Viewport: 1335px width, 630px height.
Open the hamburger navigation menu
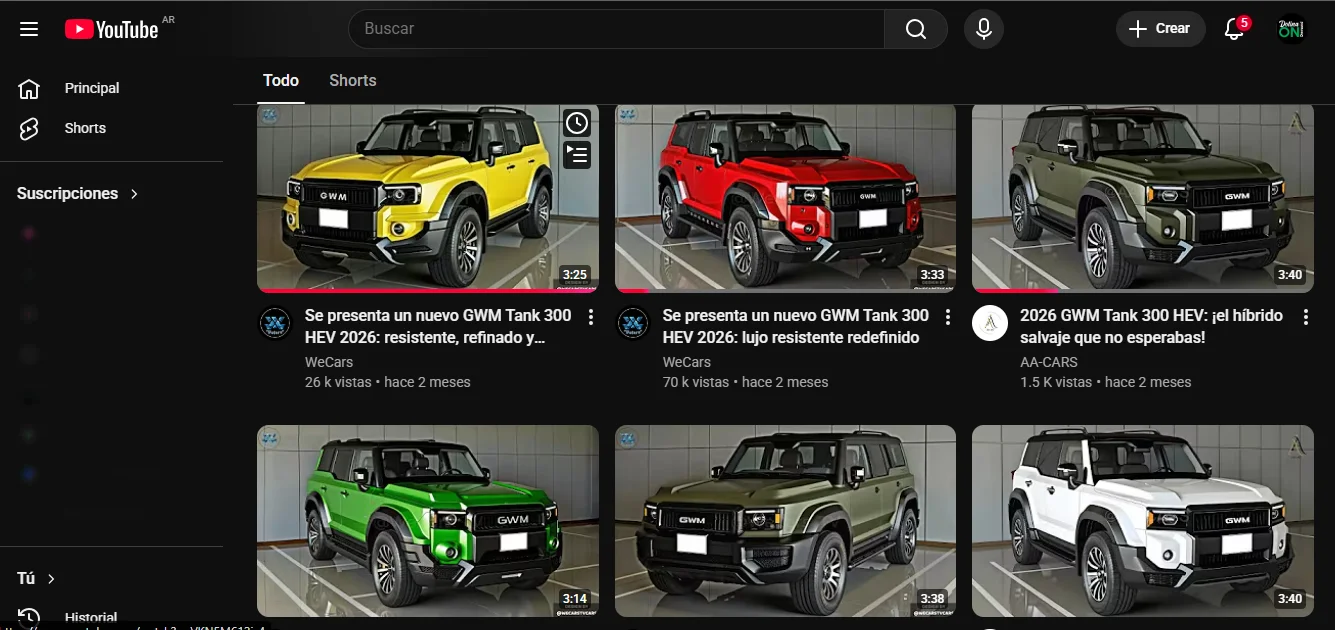(x=28, y=28)
